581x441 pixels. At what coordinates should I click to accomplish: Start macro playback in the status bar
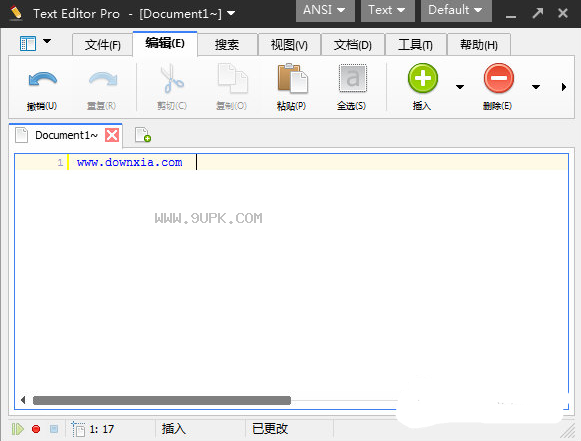17,429
